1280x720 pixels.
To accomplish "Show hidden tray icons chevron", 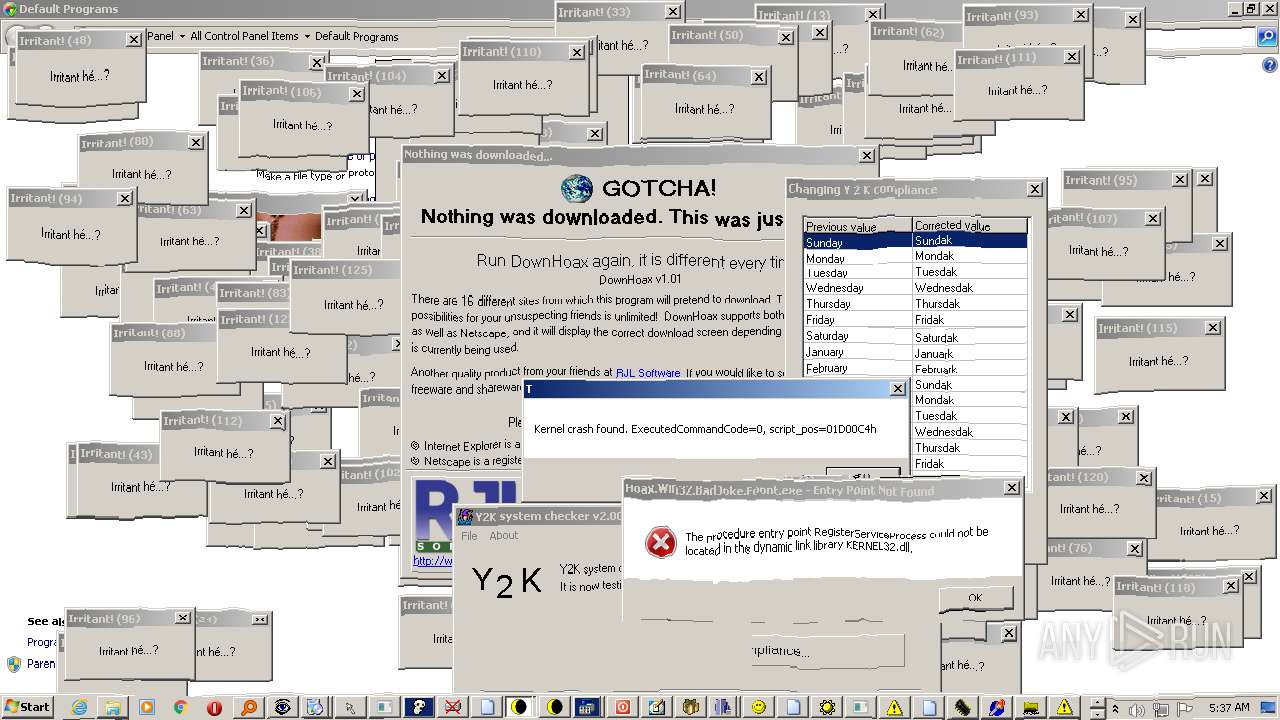I will click(1115, 709).
